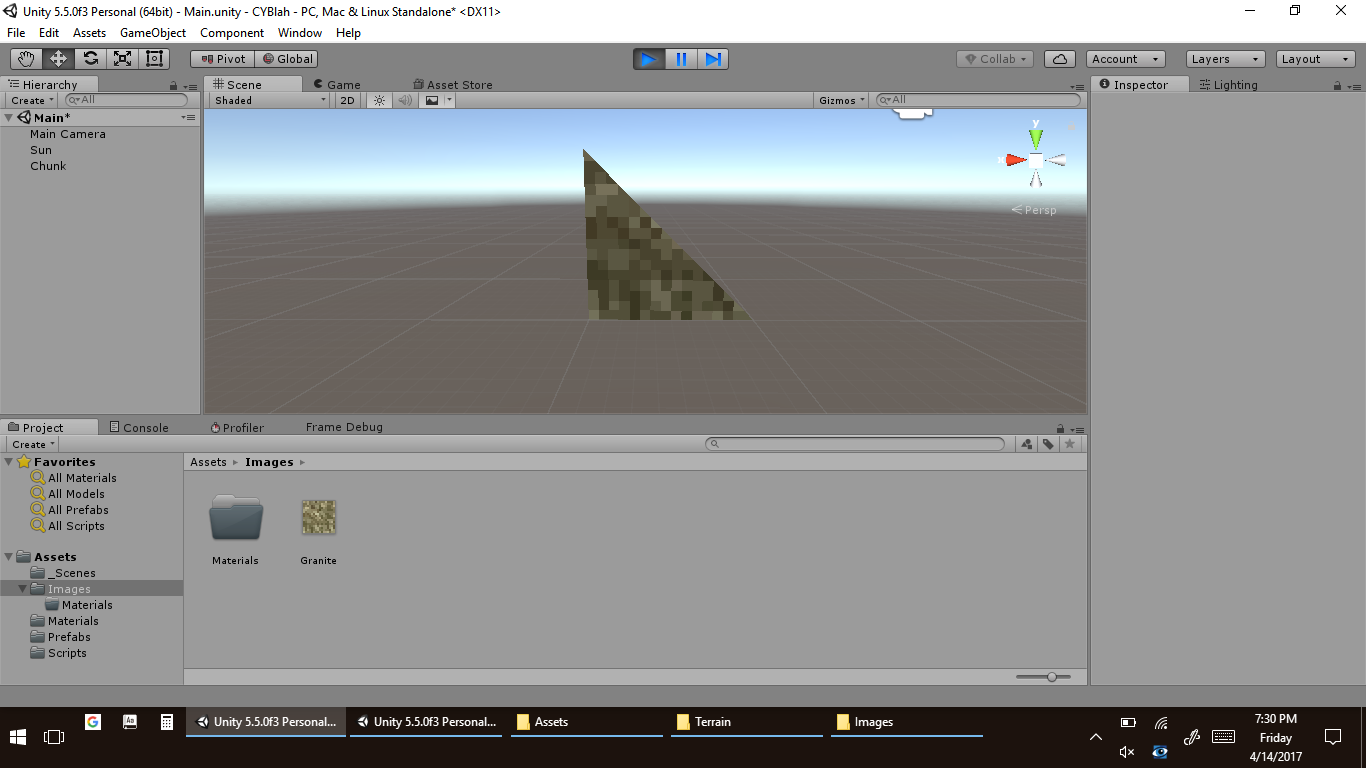The width and height of the screenshot is (1366, 768).
Task: Select the Scale tool
Action: (122, 59)
